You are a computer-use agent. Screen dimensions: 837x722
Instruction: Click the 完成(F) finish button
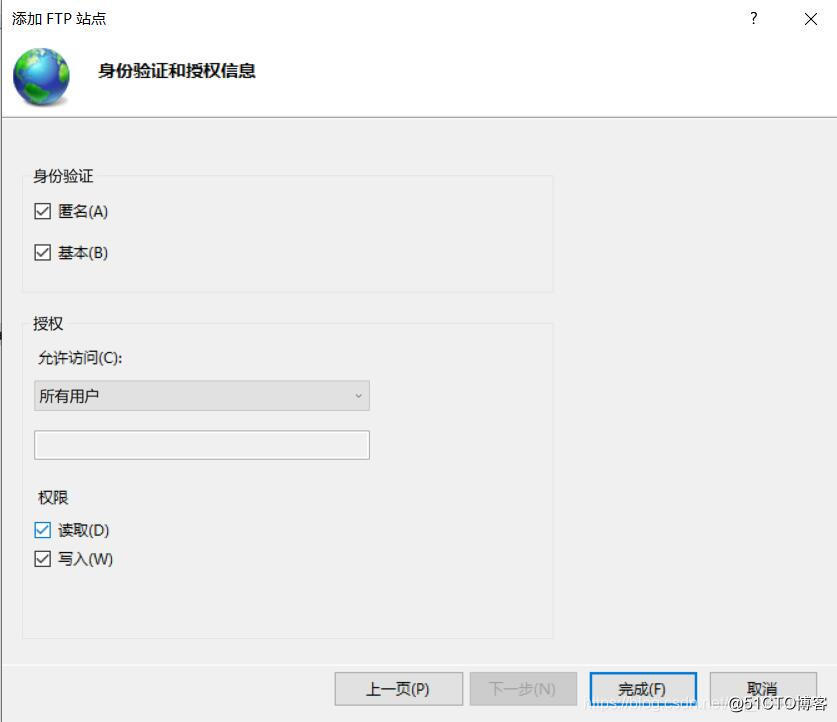(x=643, y=689)
